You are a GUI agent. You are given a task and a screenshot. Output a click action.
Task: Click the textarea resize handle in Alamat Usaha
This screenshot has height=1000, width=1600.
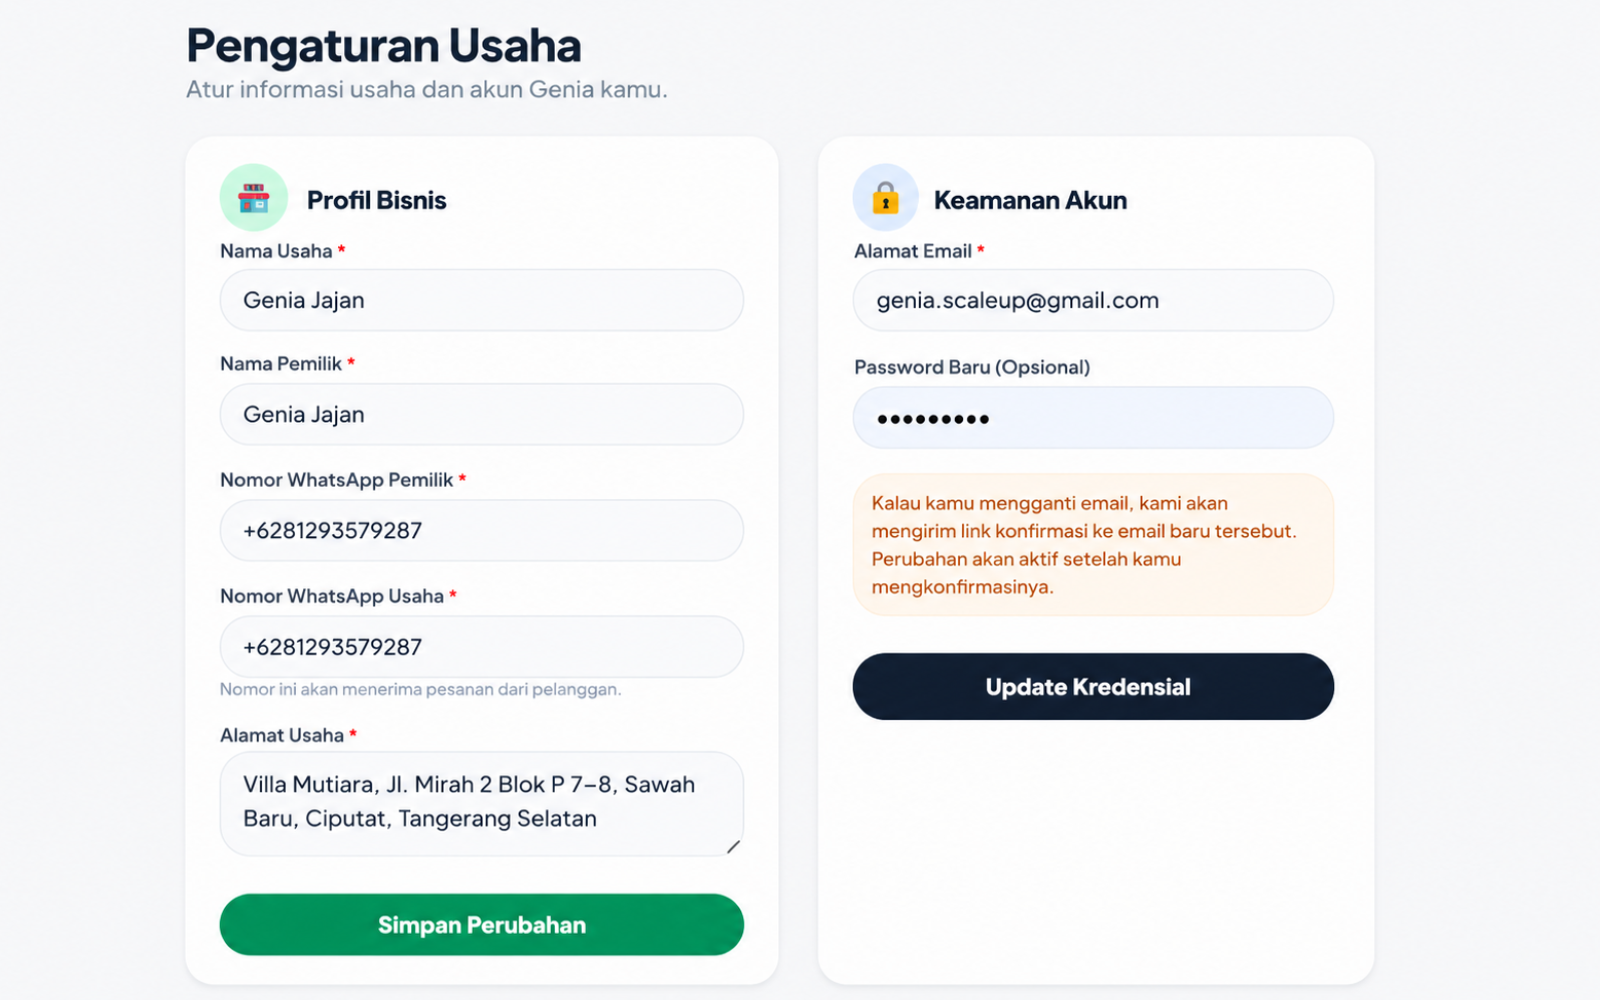[x=733, y=847]
